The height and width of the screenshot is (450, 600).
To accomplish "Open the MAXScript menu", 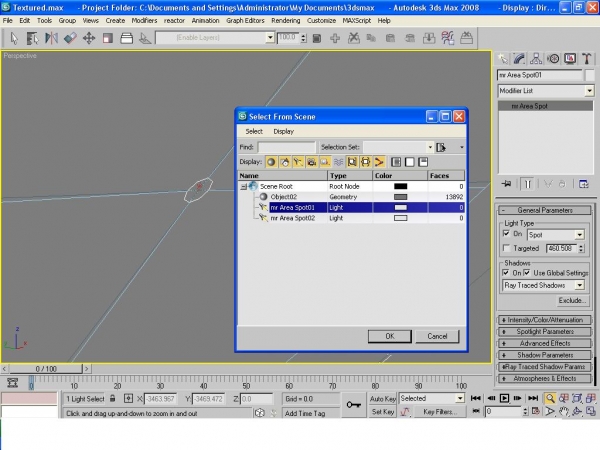I will (x=357, y=21).
